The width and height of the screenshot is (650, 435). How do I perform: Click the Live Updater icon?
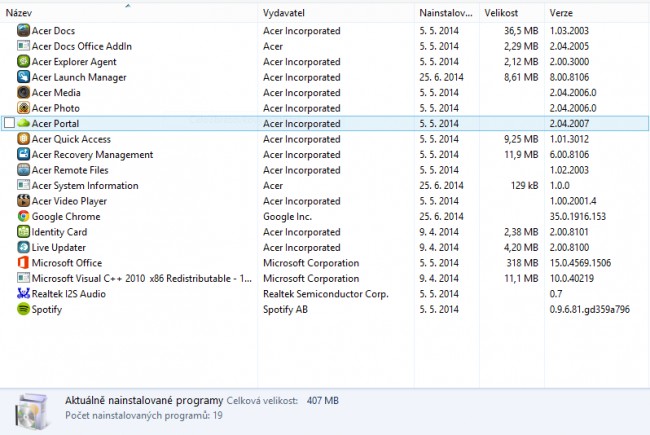click(x=23, y=247)
